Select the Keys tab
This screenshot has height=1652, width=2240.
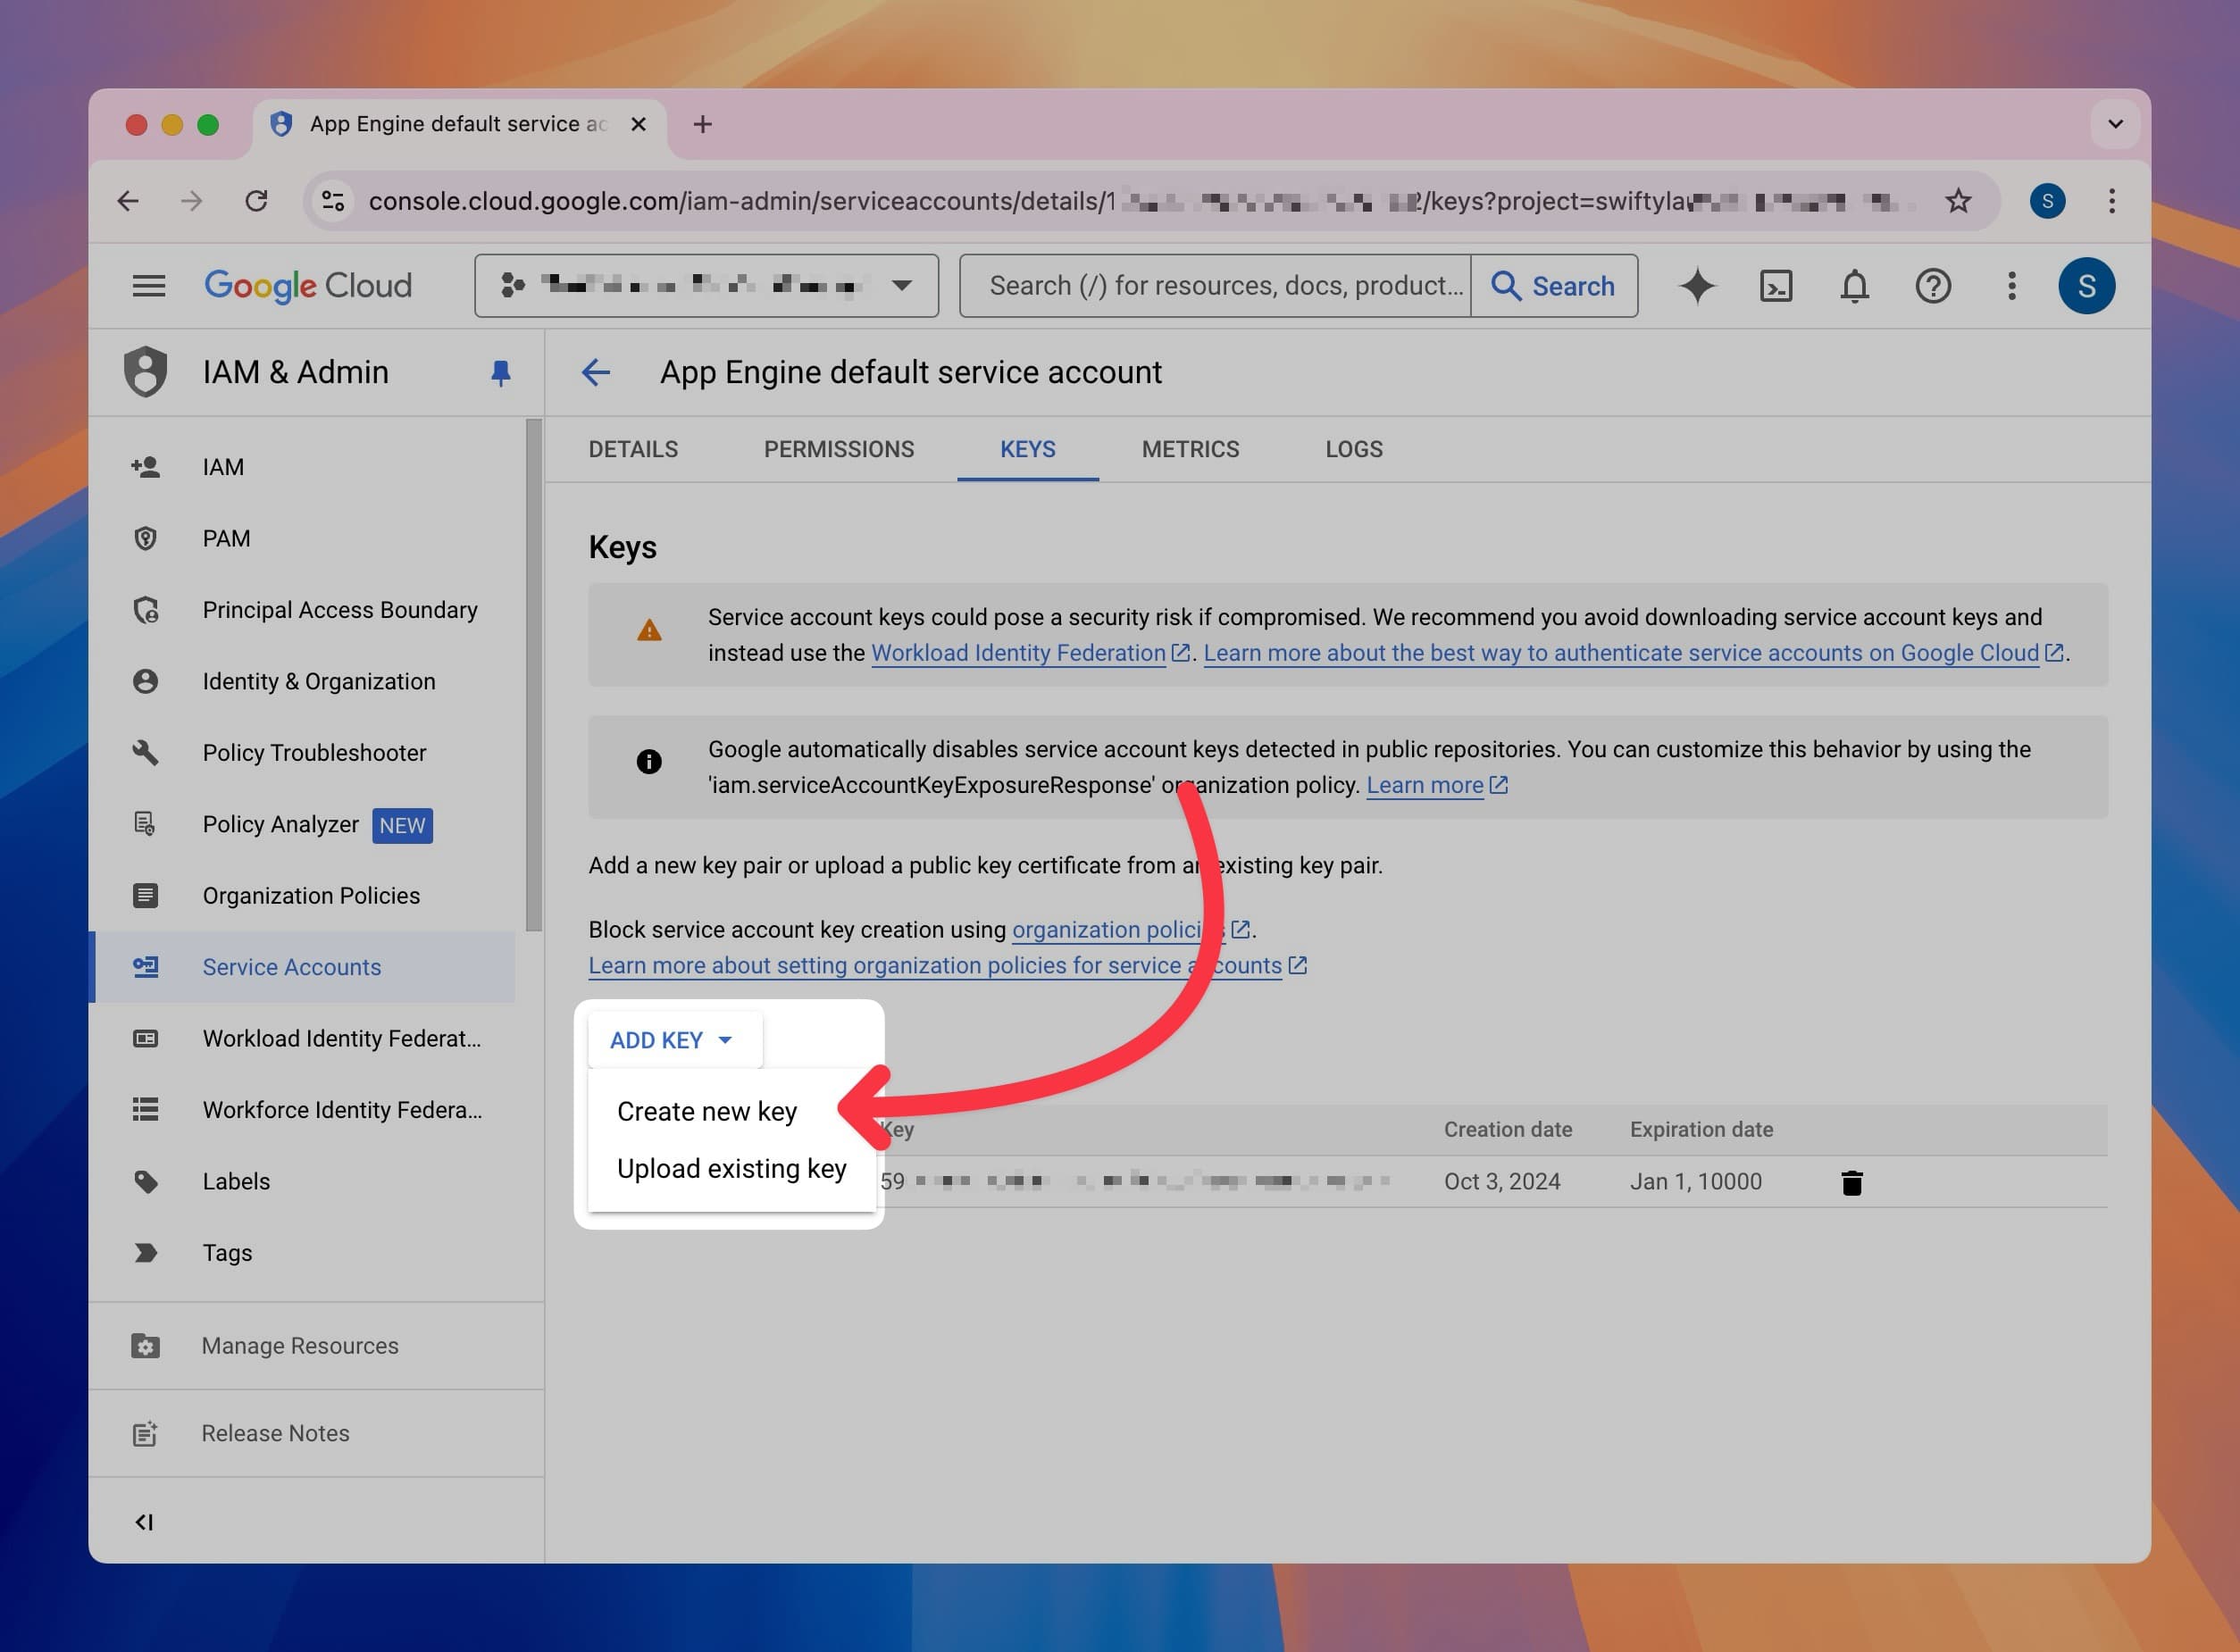[x=1028, y=450]
